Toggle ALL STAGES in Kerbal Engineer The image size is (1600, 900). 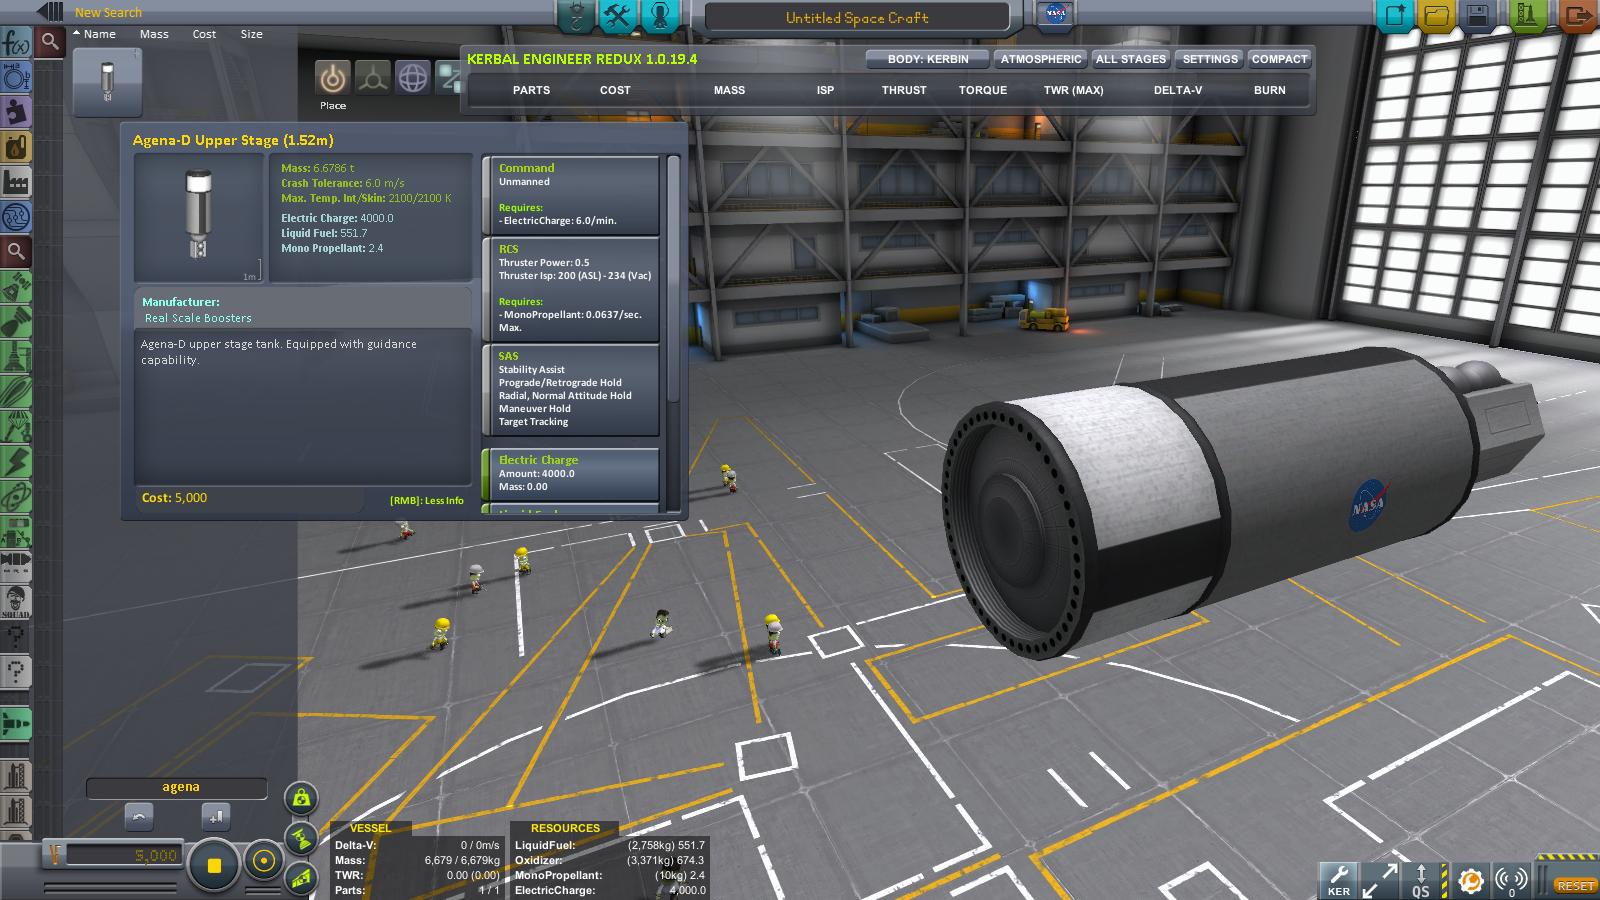pyautogui.click(x=1131, y=59)
